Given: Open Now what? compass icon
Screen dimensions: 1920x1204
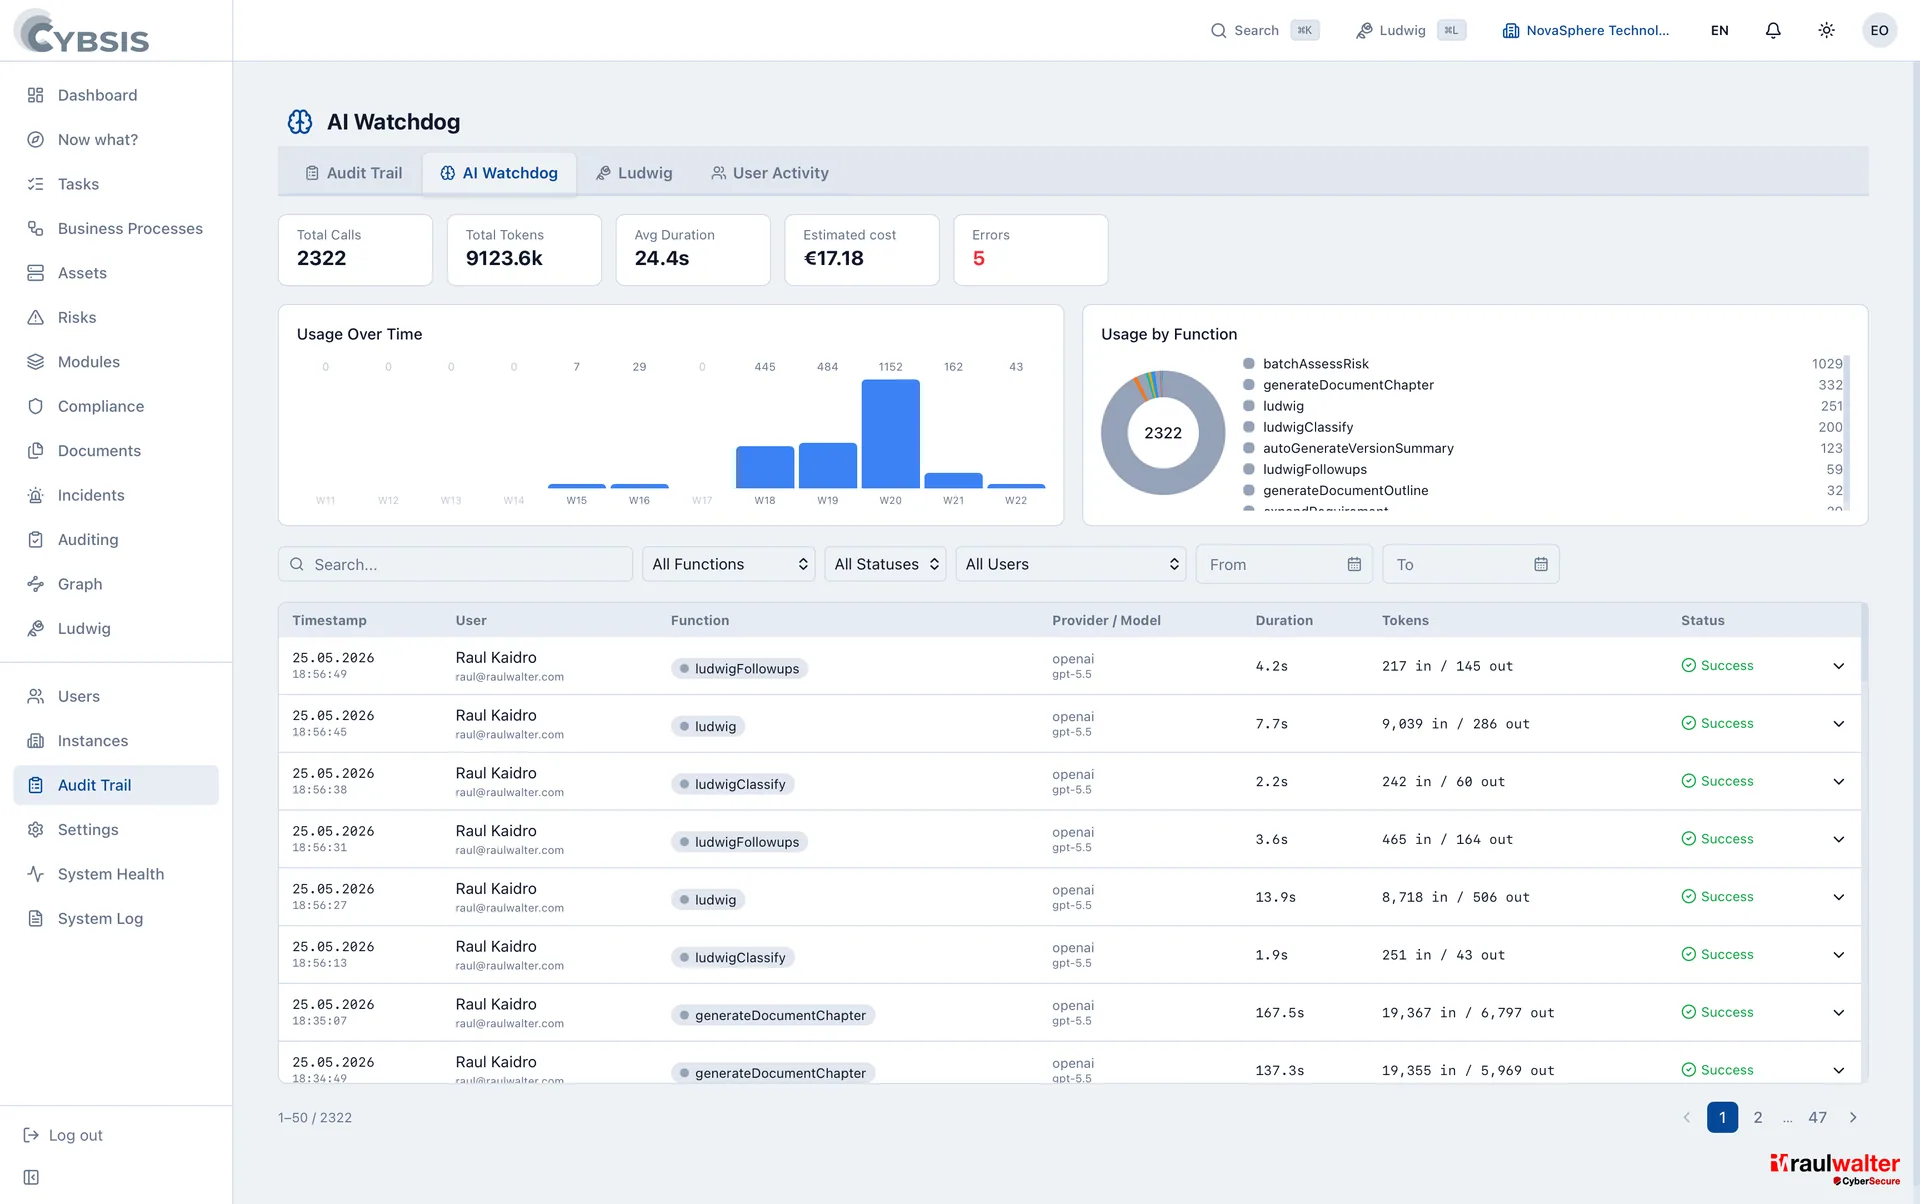Looking at the screenshot, I should click(36, 139).
